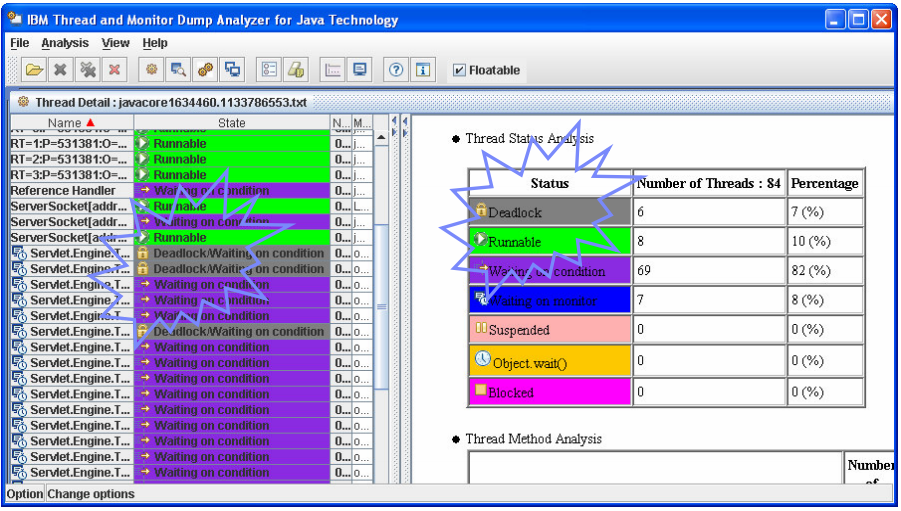Click the single orange gear thread detail icon
This screenshot has width=901, height=511.
coord(151,70)
